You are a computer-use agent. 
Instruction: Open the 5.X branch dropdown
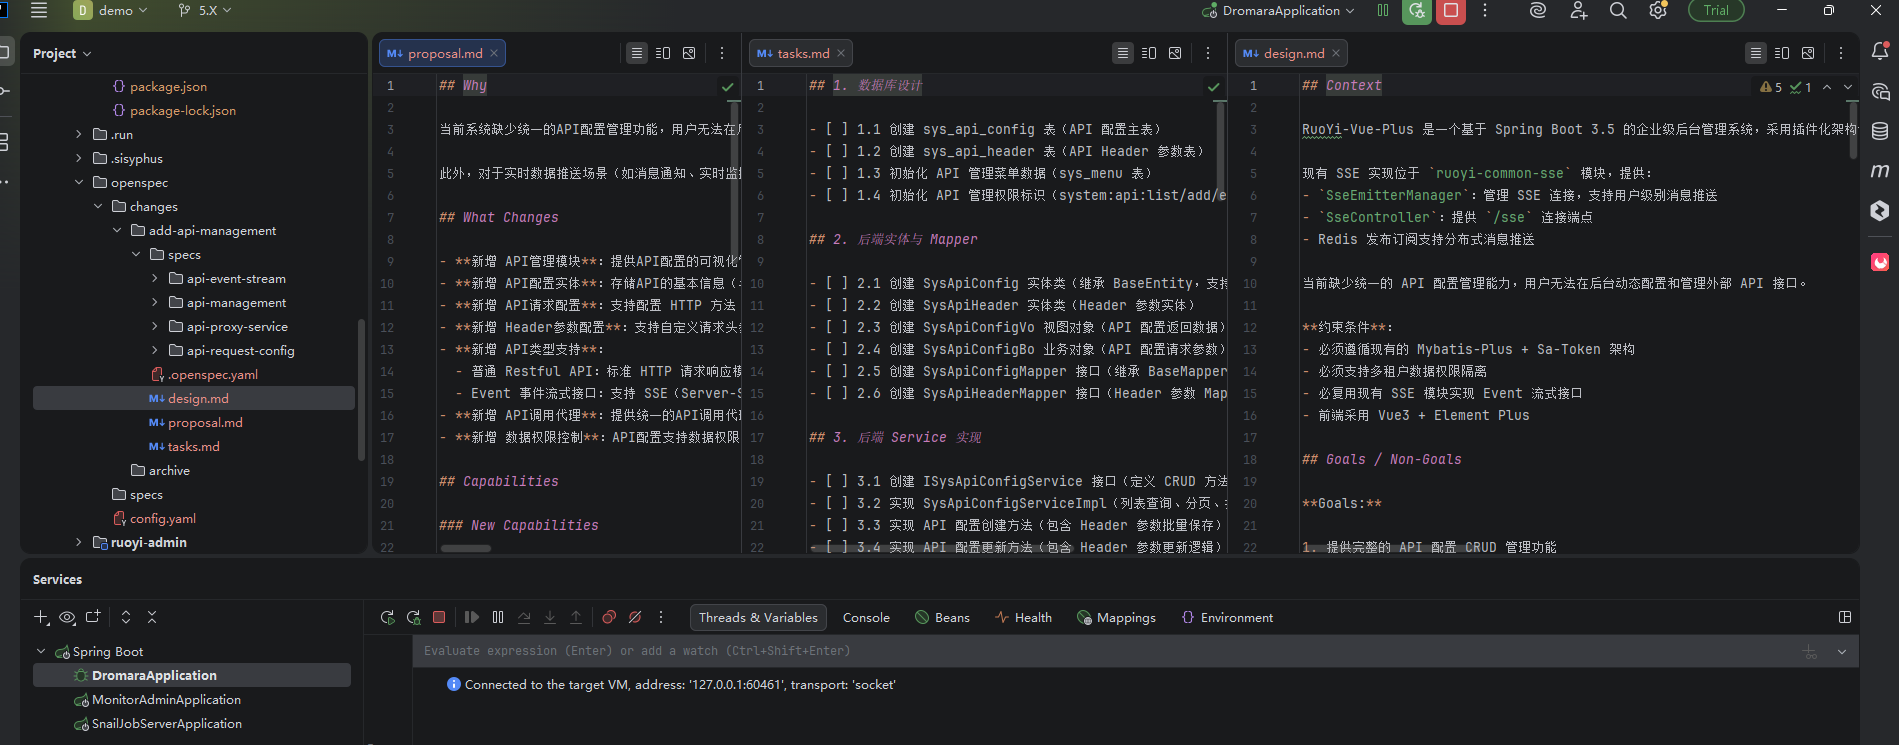point(205,10)
